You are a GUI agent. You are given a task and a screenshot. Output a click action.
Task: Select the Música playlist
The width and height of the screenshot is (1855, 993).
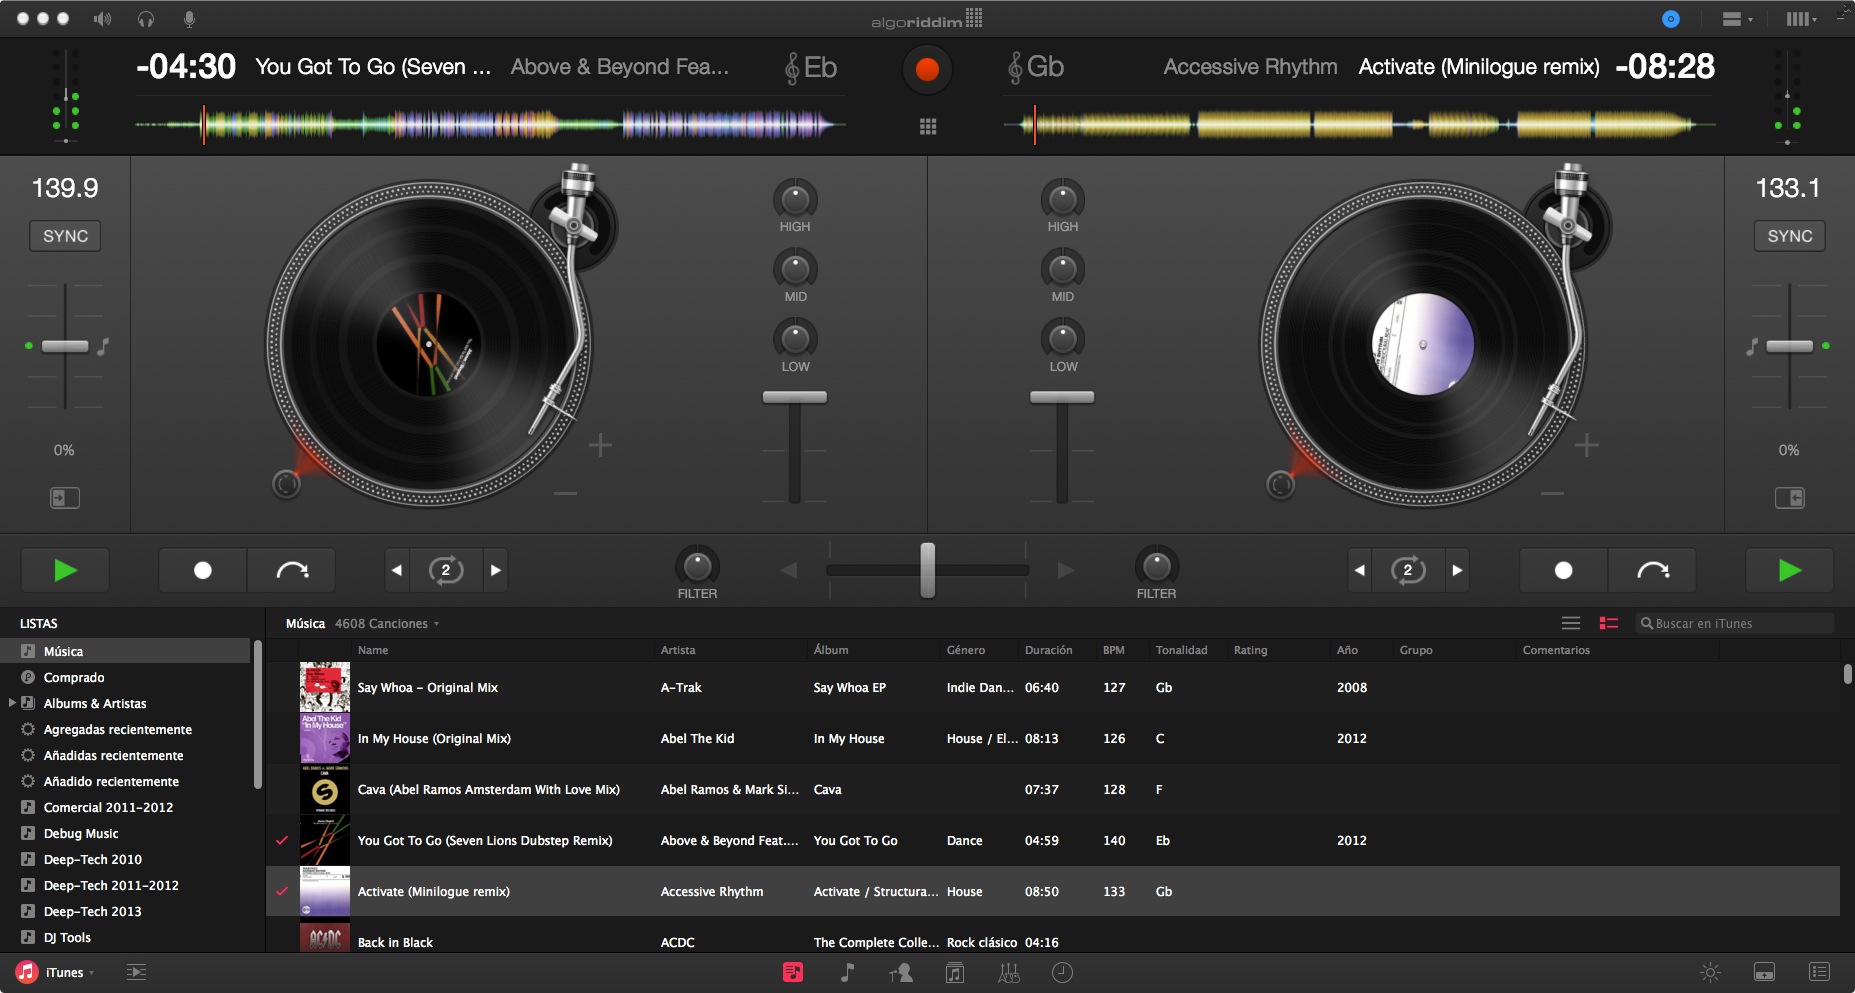click(125, 651)
